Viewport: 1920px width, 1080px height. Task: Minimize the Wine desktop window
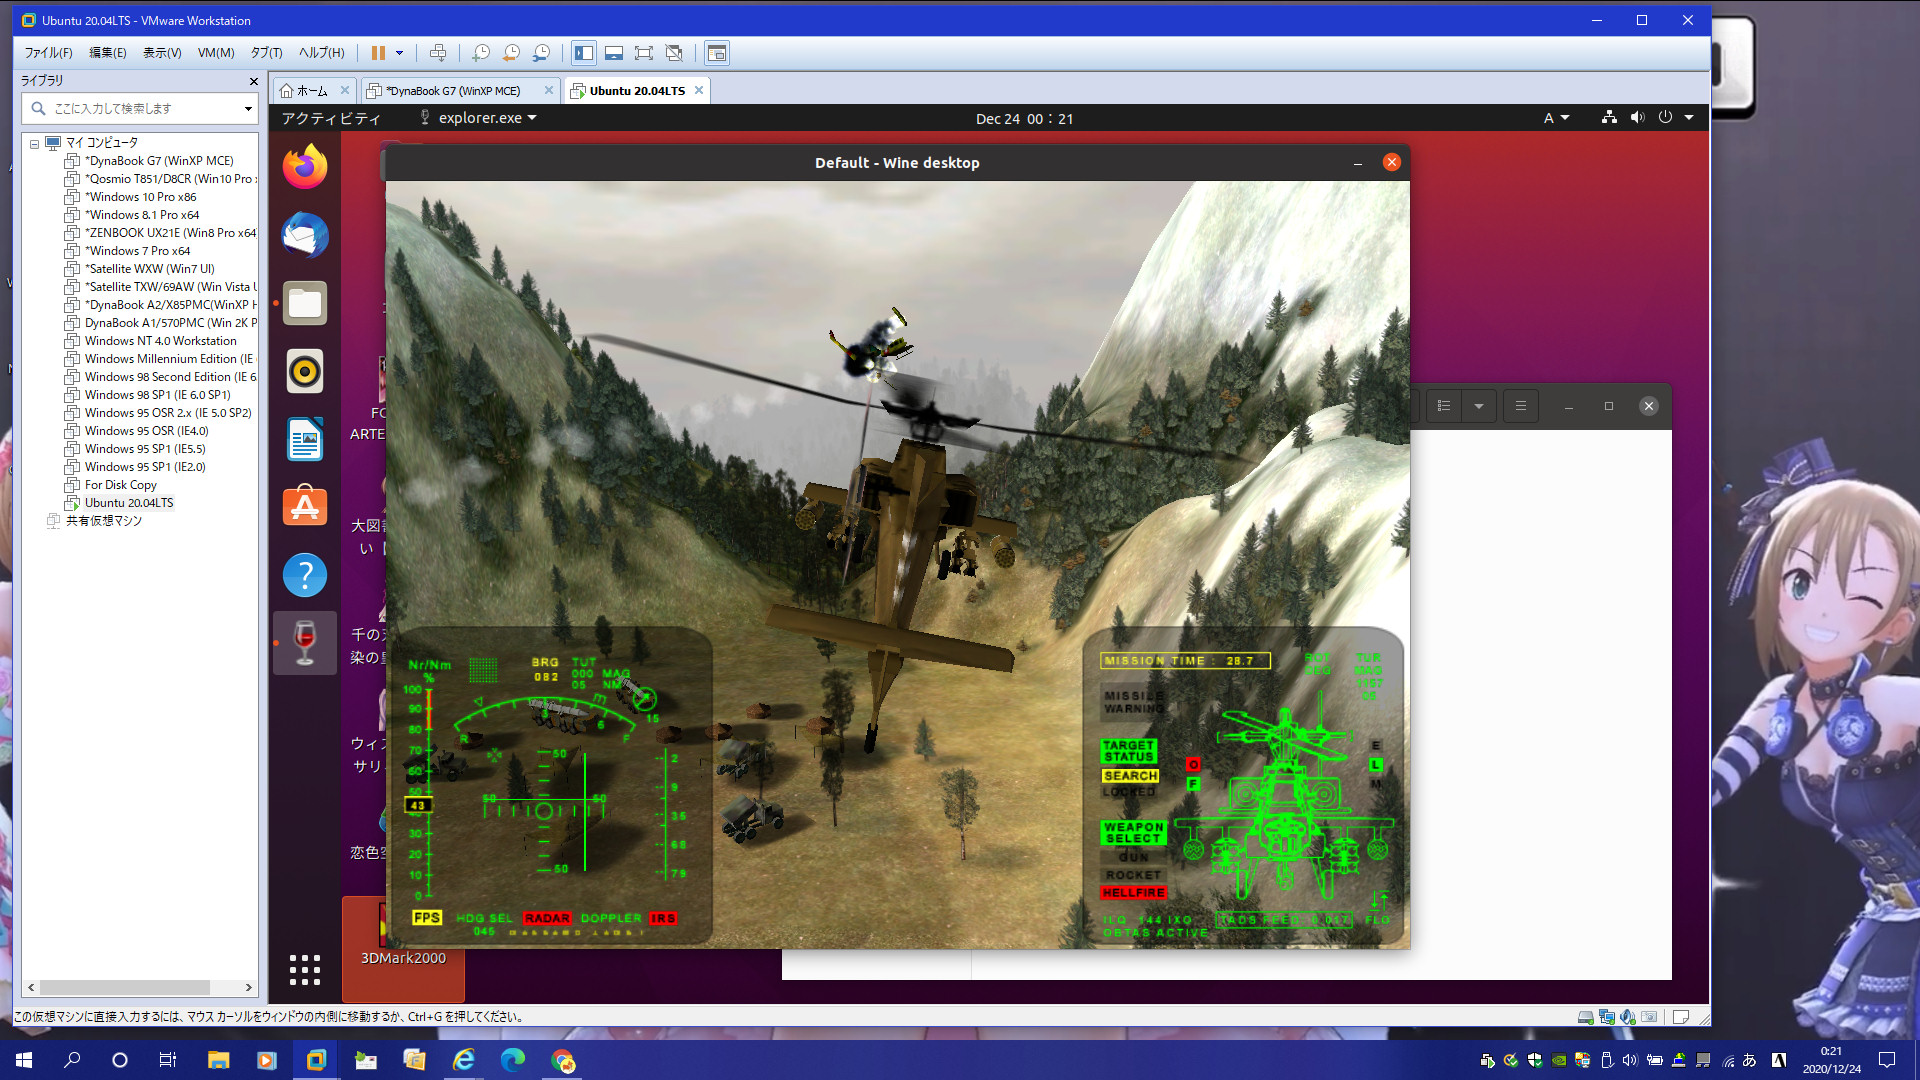pos(1358,162)
